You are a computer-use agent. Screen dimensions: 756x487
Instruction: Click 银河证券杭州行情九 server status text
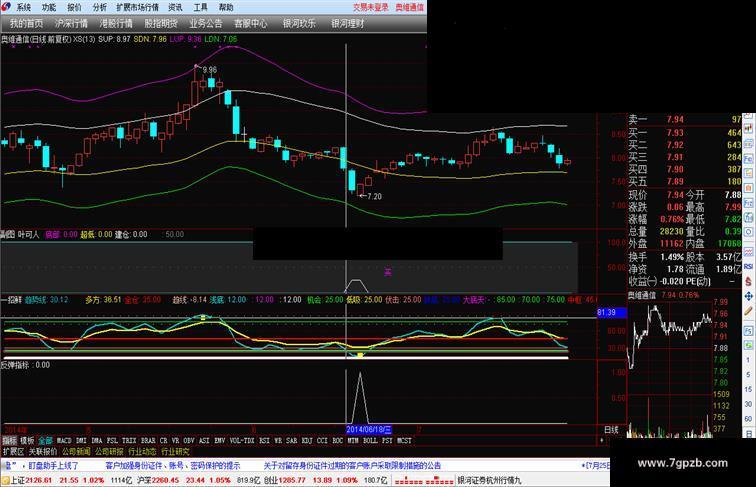[x=489, y=480]
